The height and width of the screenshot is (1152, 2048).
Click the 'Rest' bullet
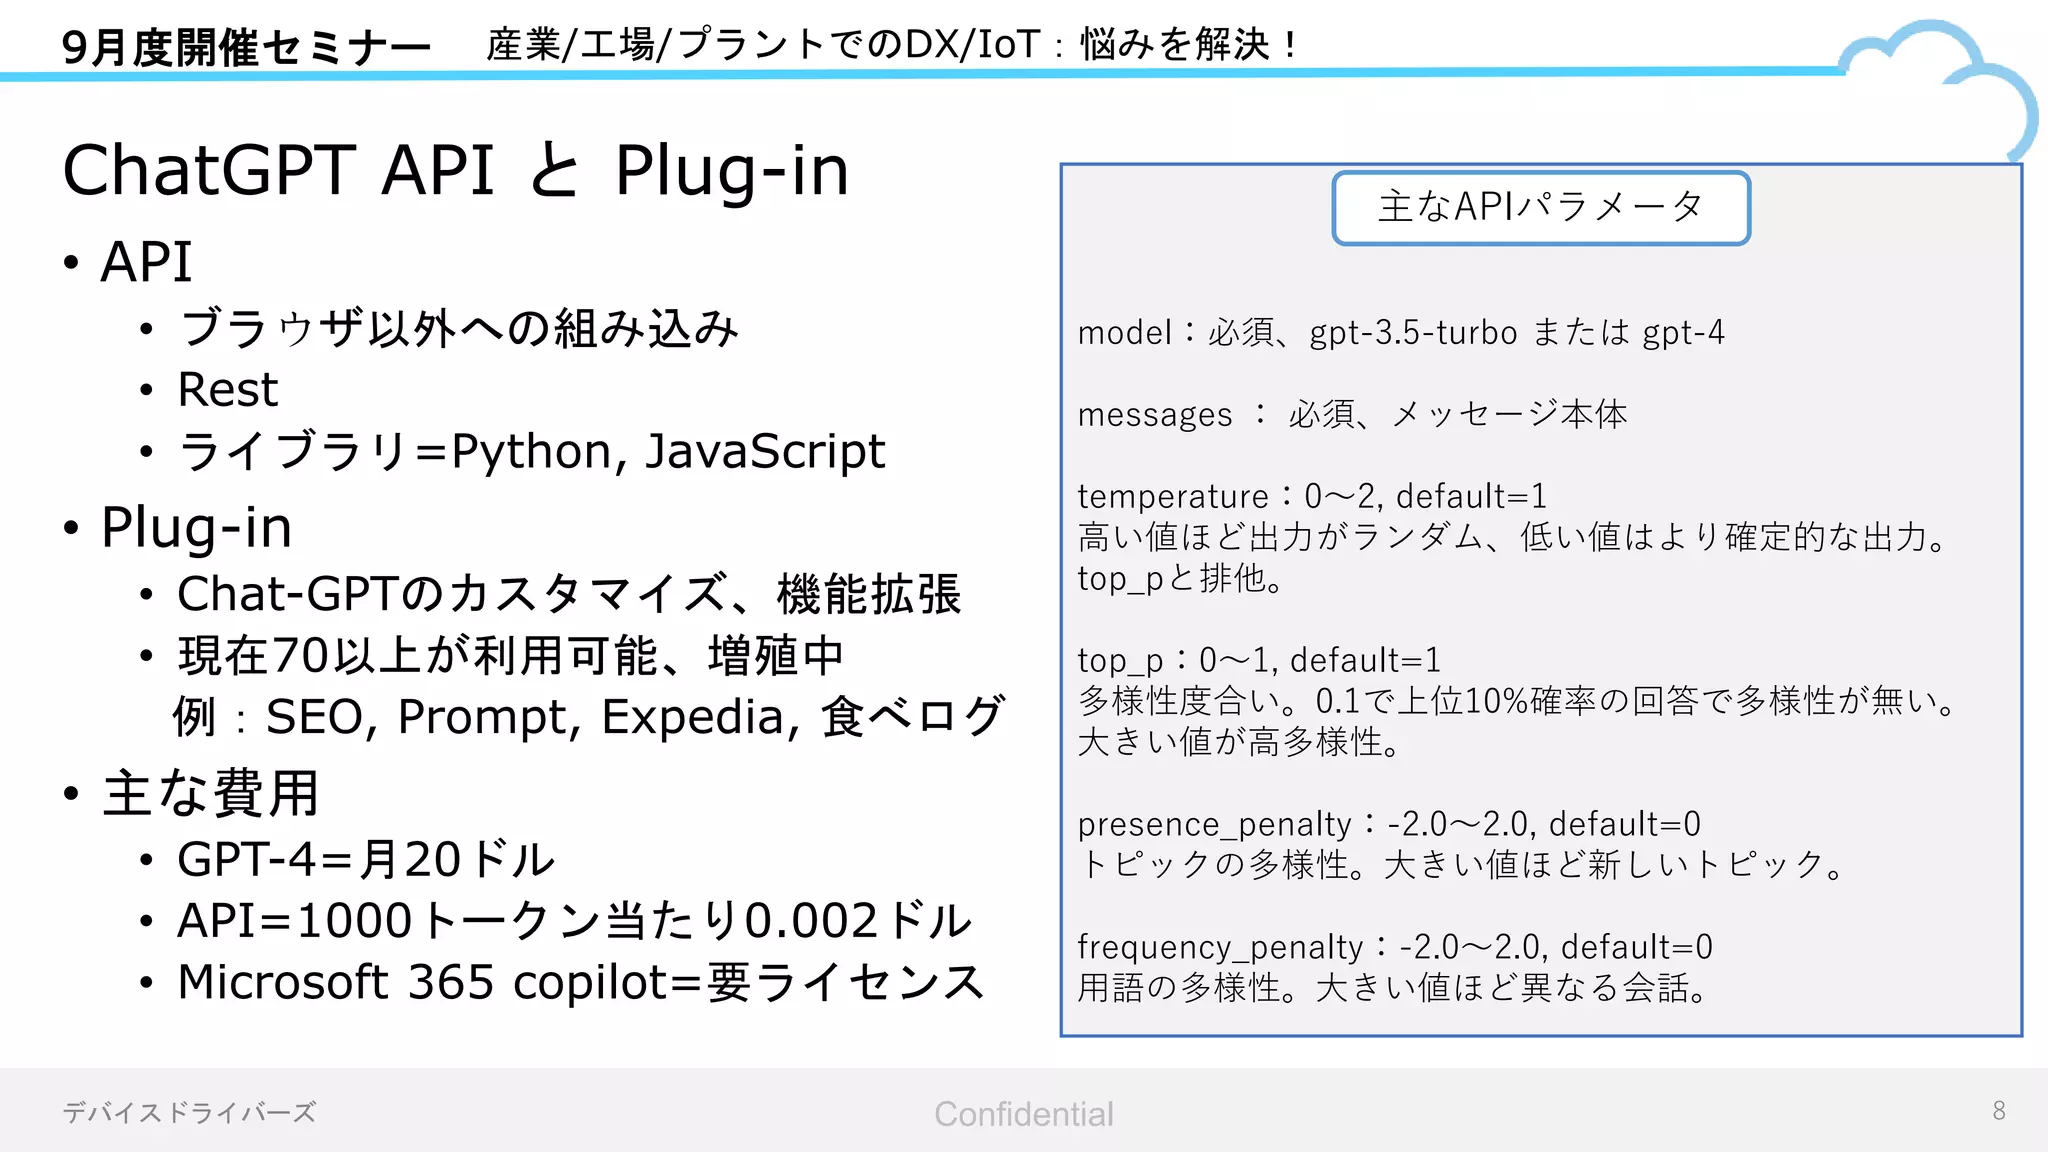228,389
